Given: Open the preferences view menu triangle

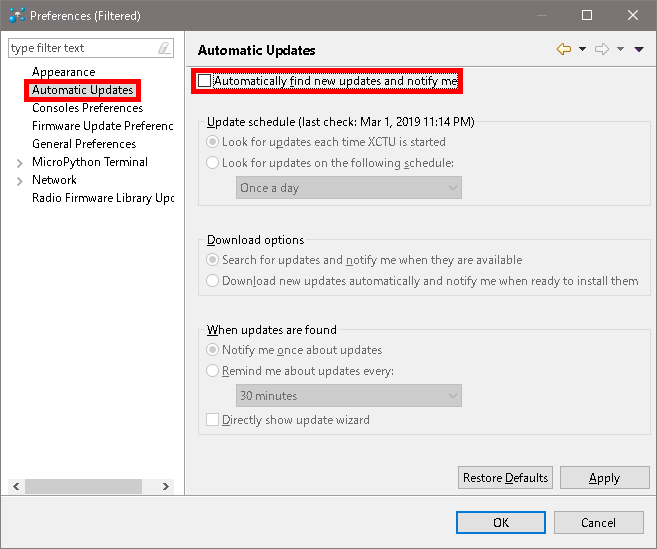Looking at the screenshot, I should coord(639,49).
